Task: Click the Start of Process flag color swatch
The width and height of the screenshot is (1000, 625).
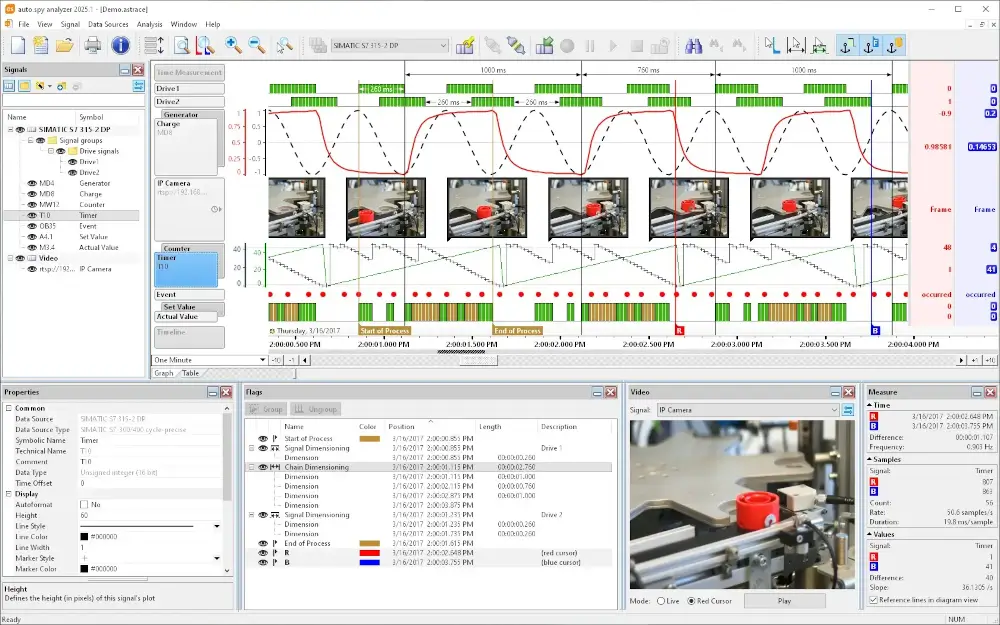Action: coord(369,439)
